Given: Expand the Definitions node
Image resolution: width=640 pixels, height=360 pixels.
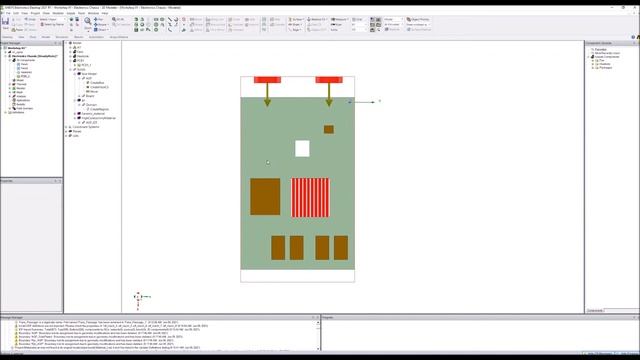Looking at the screenshot, I should (6, 112).
